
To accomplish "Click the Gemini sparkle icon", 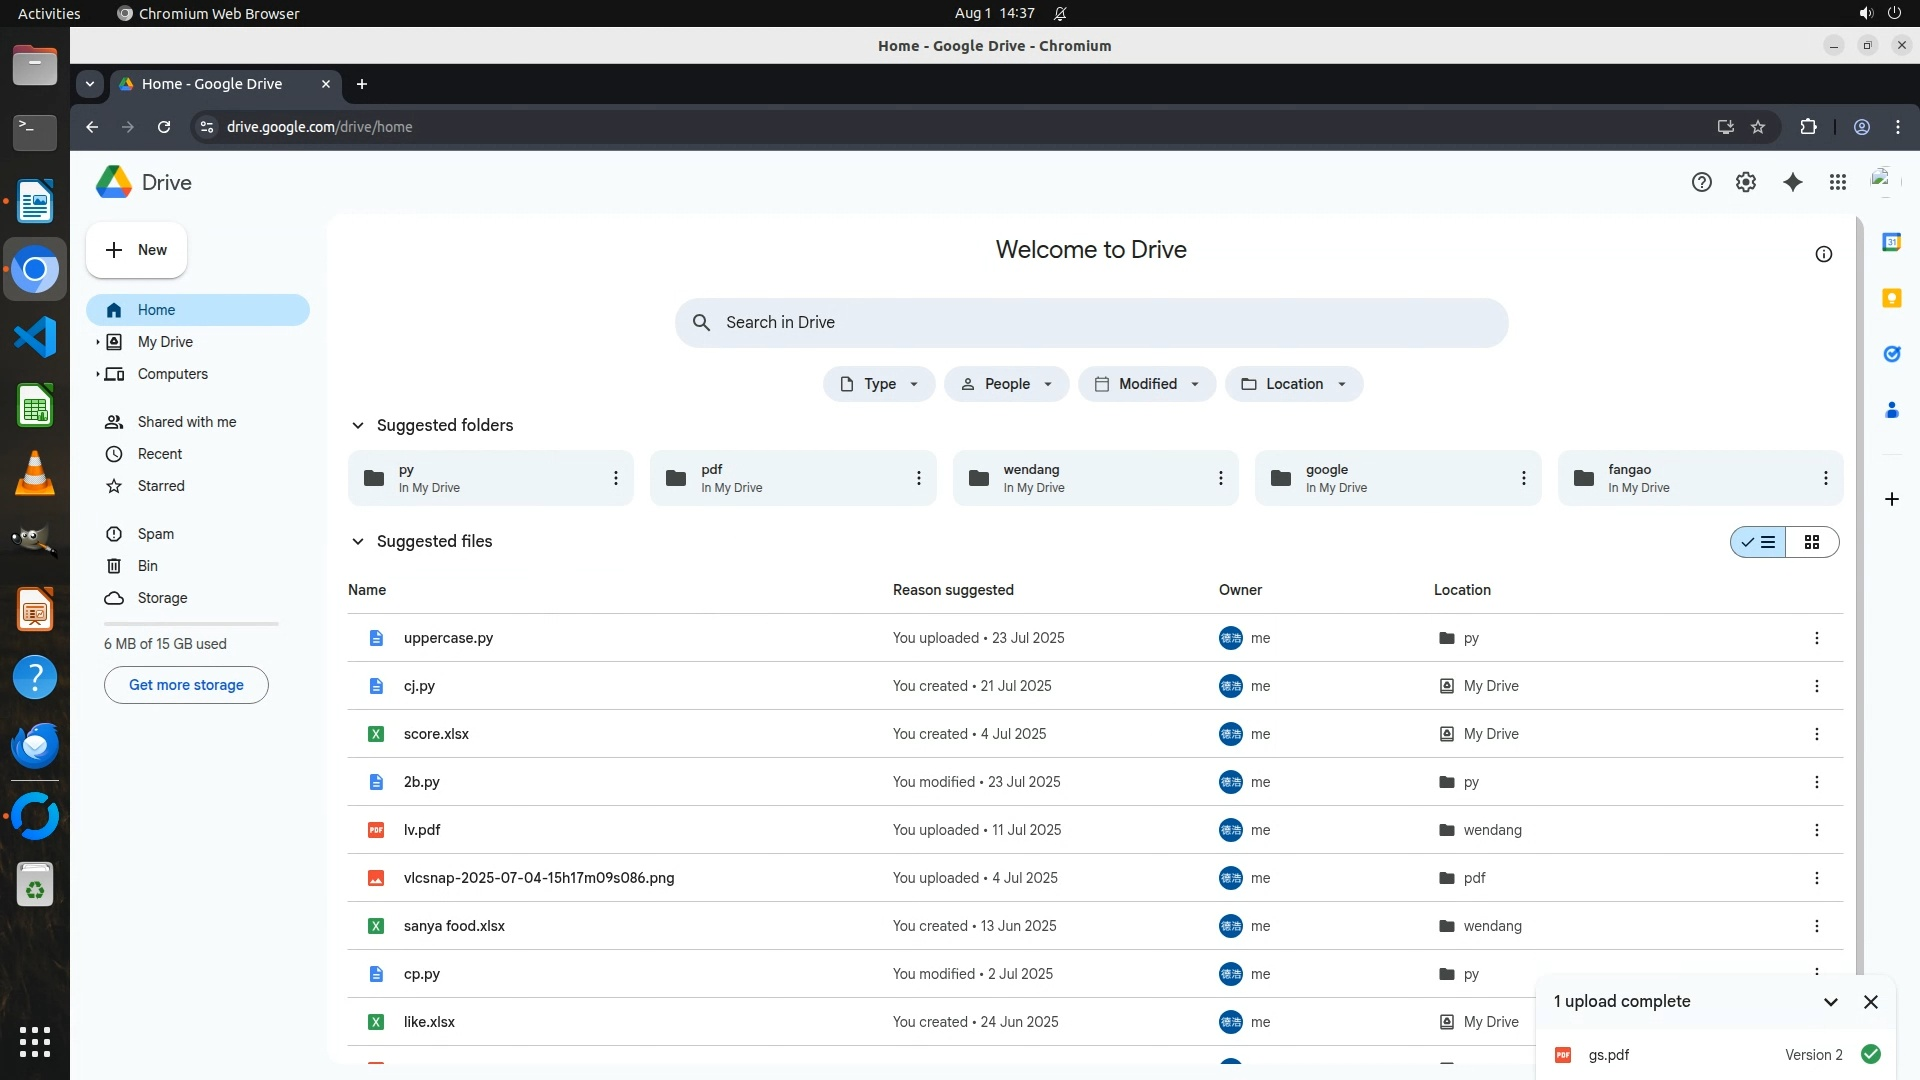I will [1792, 182].
